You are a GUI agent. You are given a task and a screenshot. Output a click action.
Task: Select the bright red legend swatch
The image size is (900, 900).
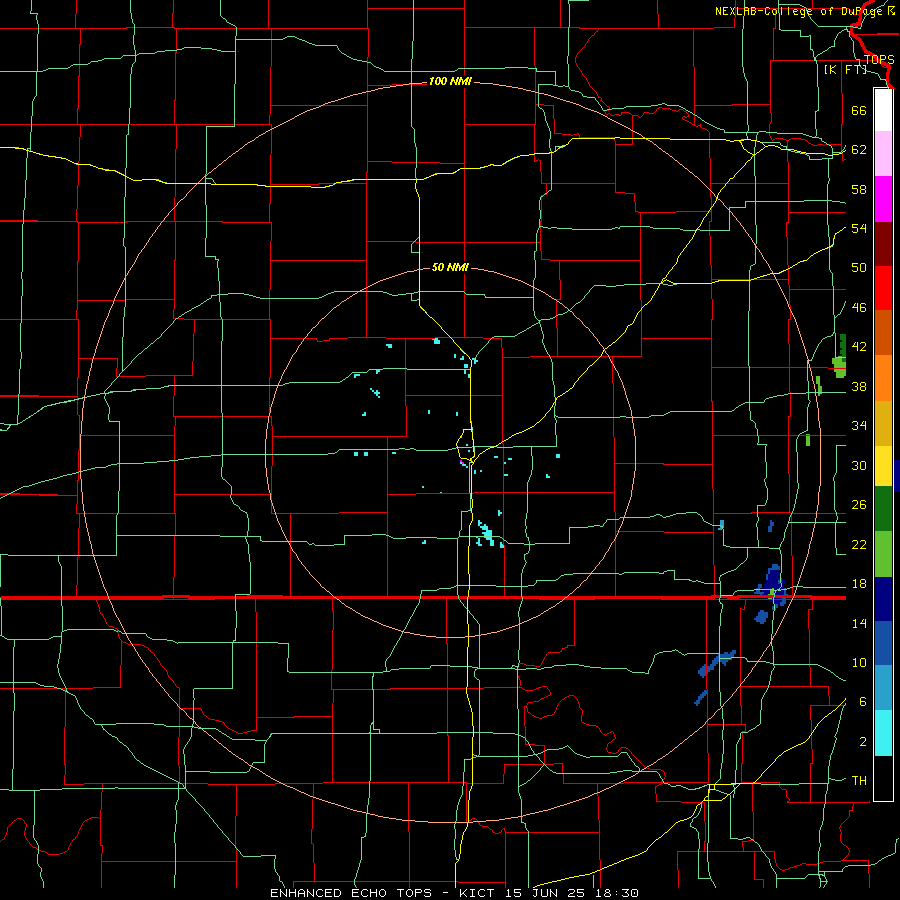[883, 288]
